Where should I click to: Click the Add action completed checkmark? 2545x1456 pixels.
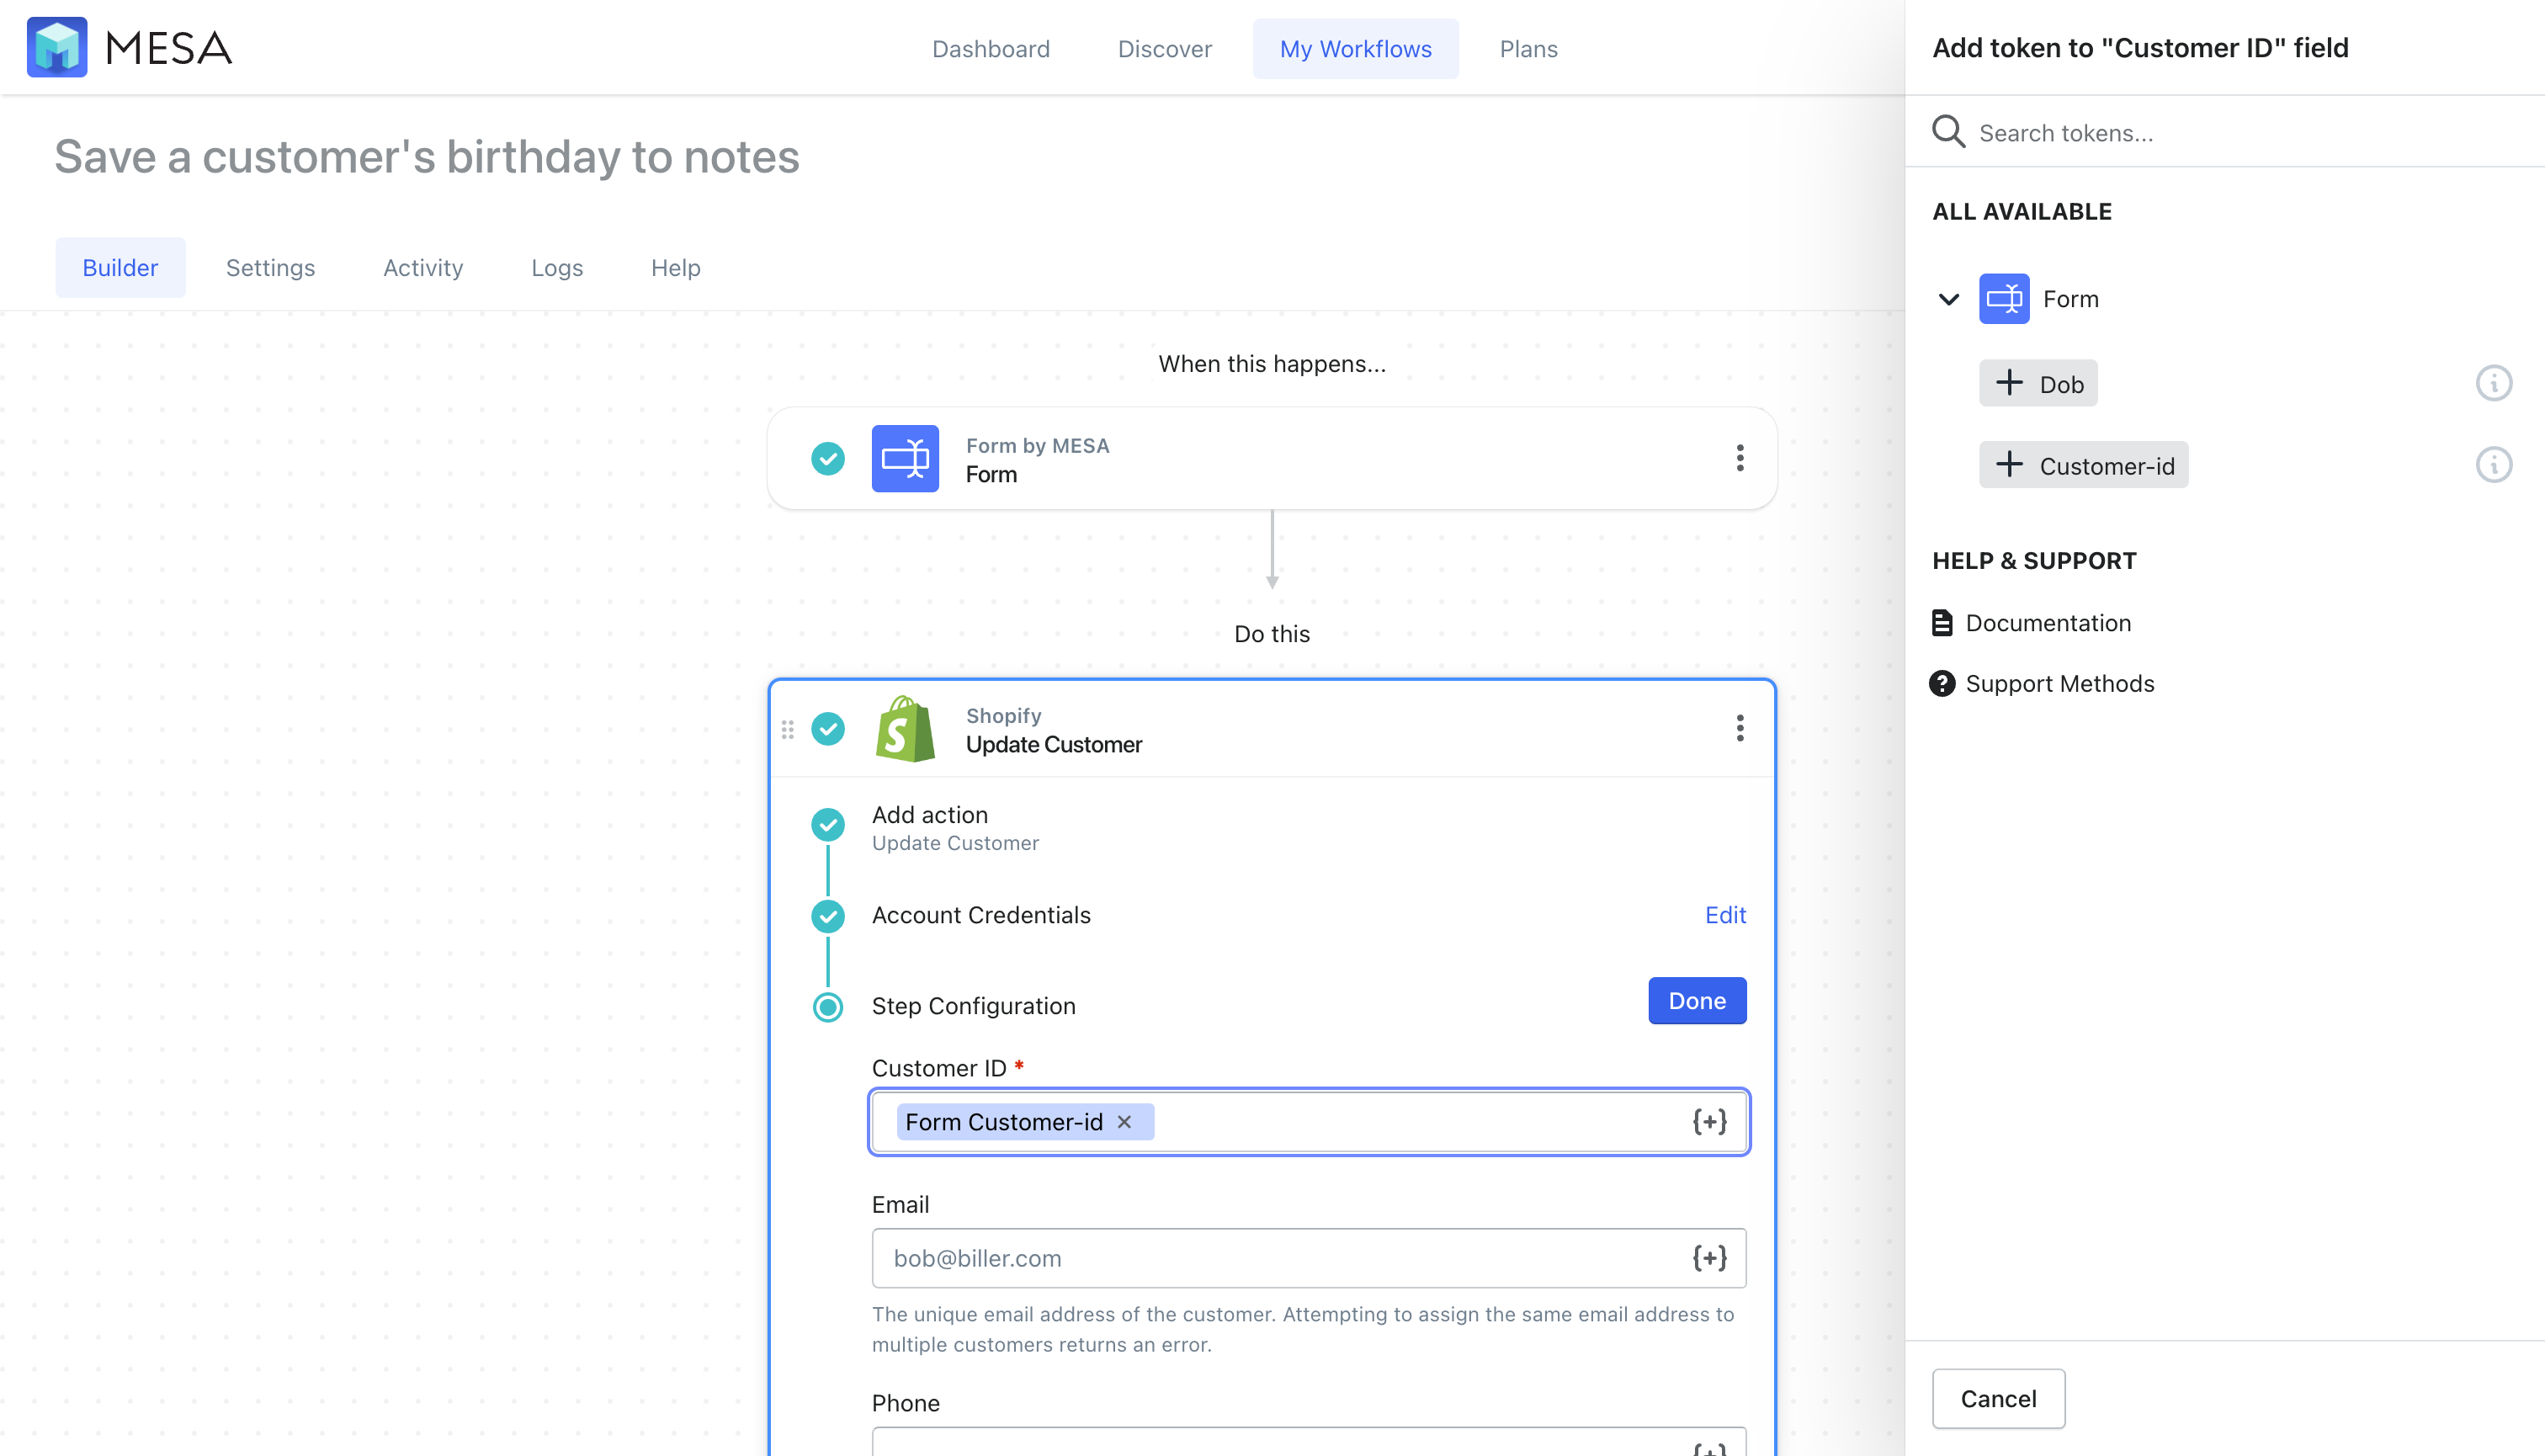tap(828, 825)
